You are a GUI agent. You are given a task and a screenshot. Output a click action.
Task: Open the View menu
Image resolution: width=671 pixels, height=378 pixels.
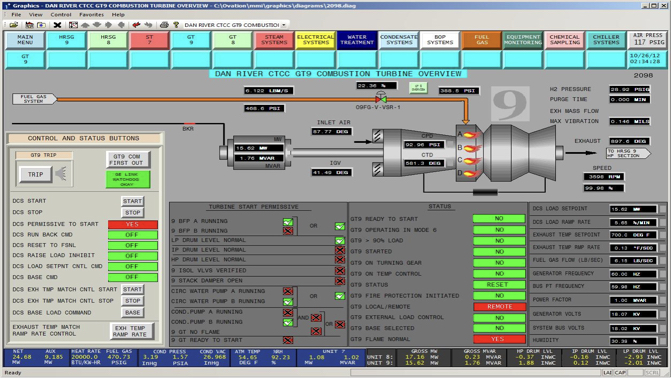click(x=36, y=15)
